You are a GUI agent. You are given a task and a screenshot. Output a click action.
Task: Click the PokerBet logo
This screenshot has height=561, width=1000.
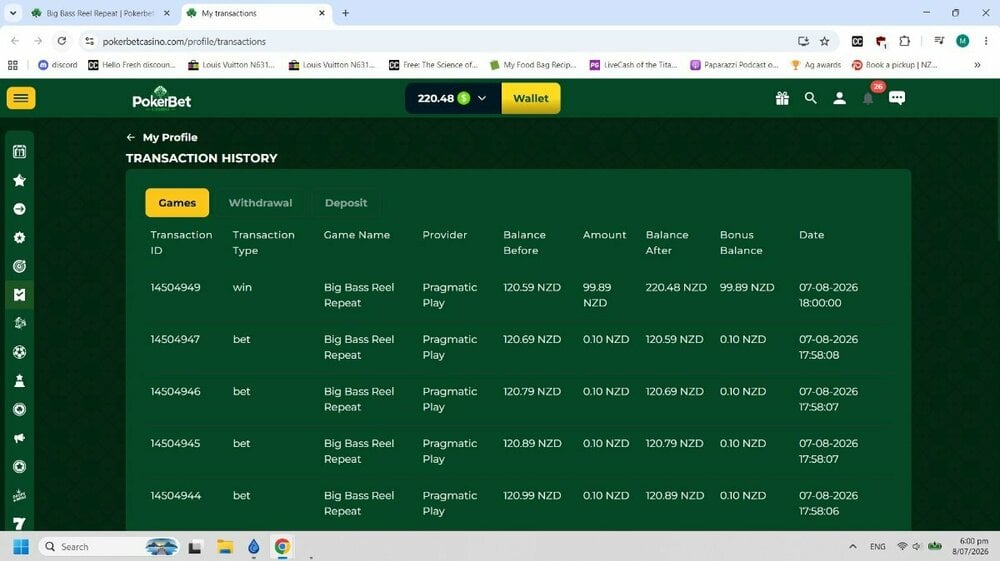point(161,98)
